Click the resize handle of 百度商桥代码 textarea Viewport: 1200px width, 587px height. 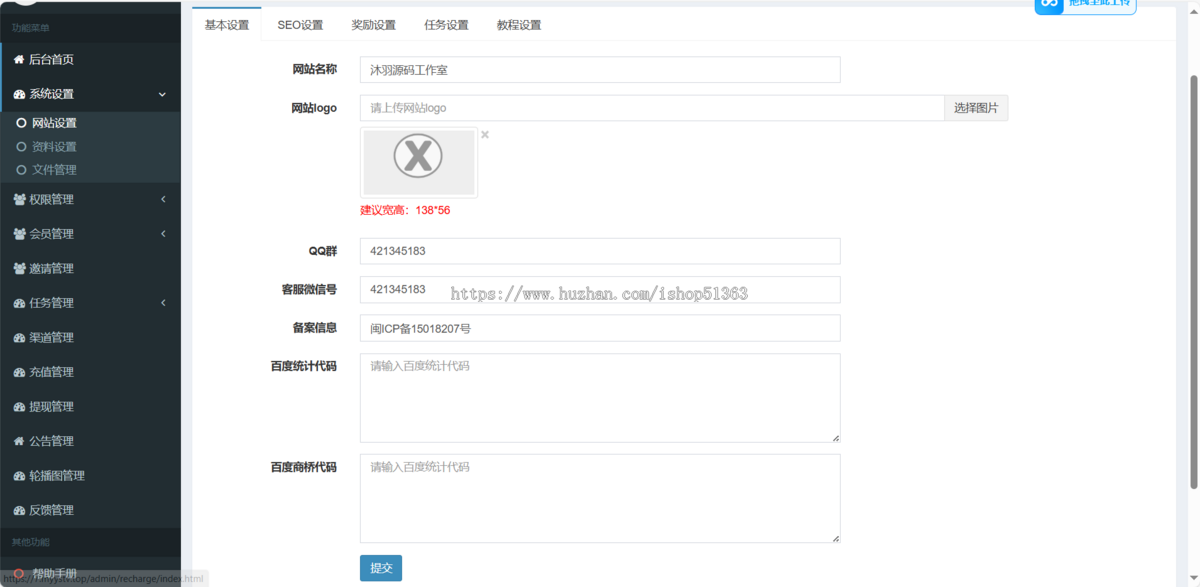(836, 539)
